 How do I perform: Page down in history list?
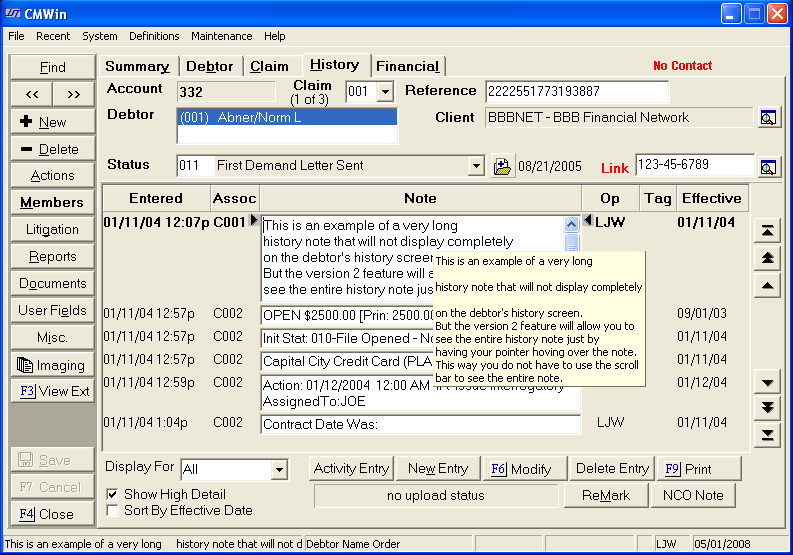click(766, 407)
